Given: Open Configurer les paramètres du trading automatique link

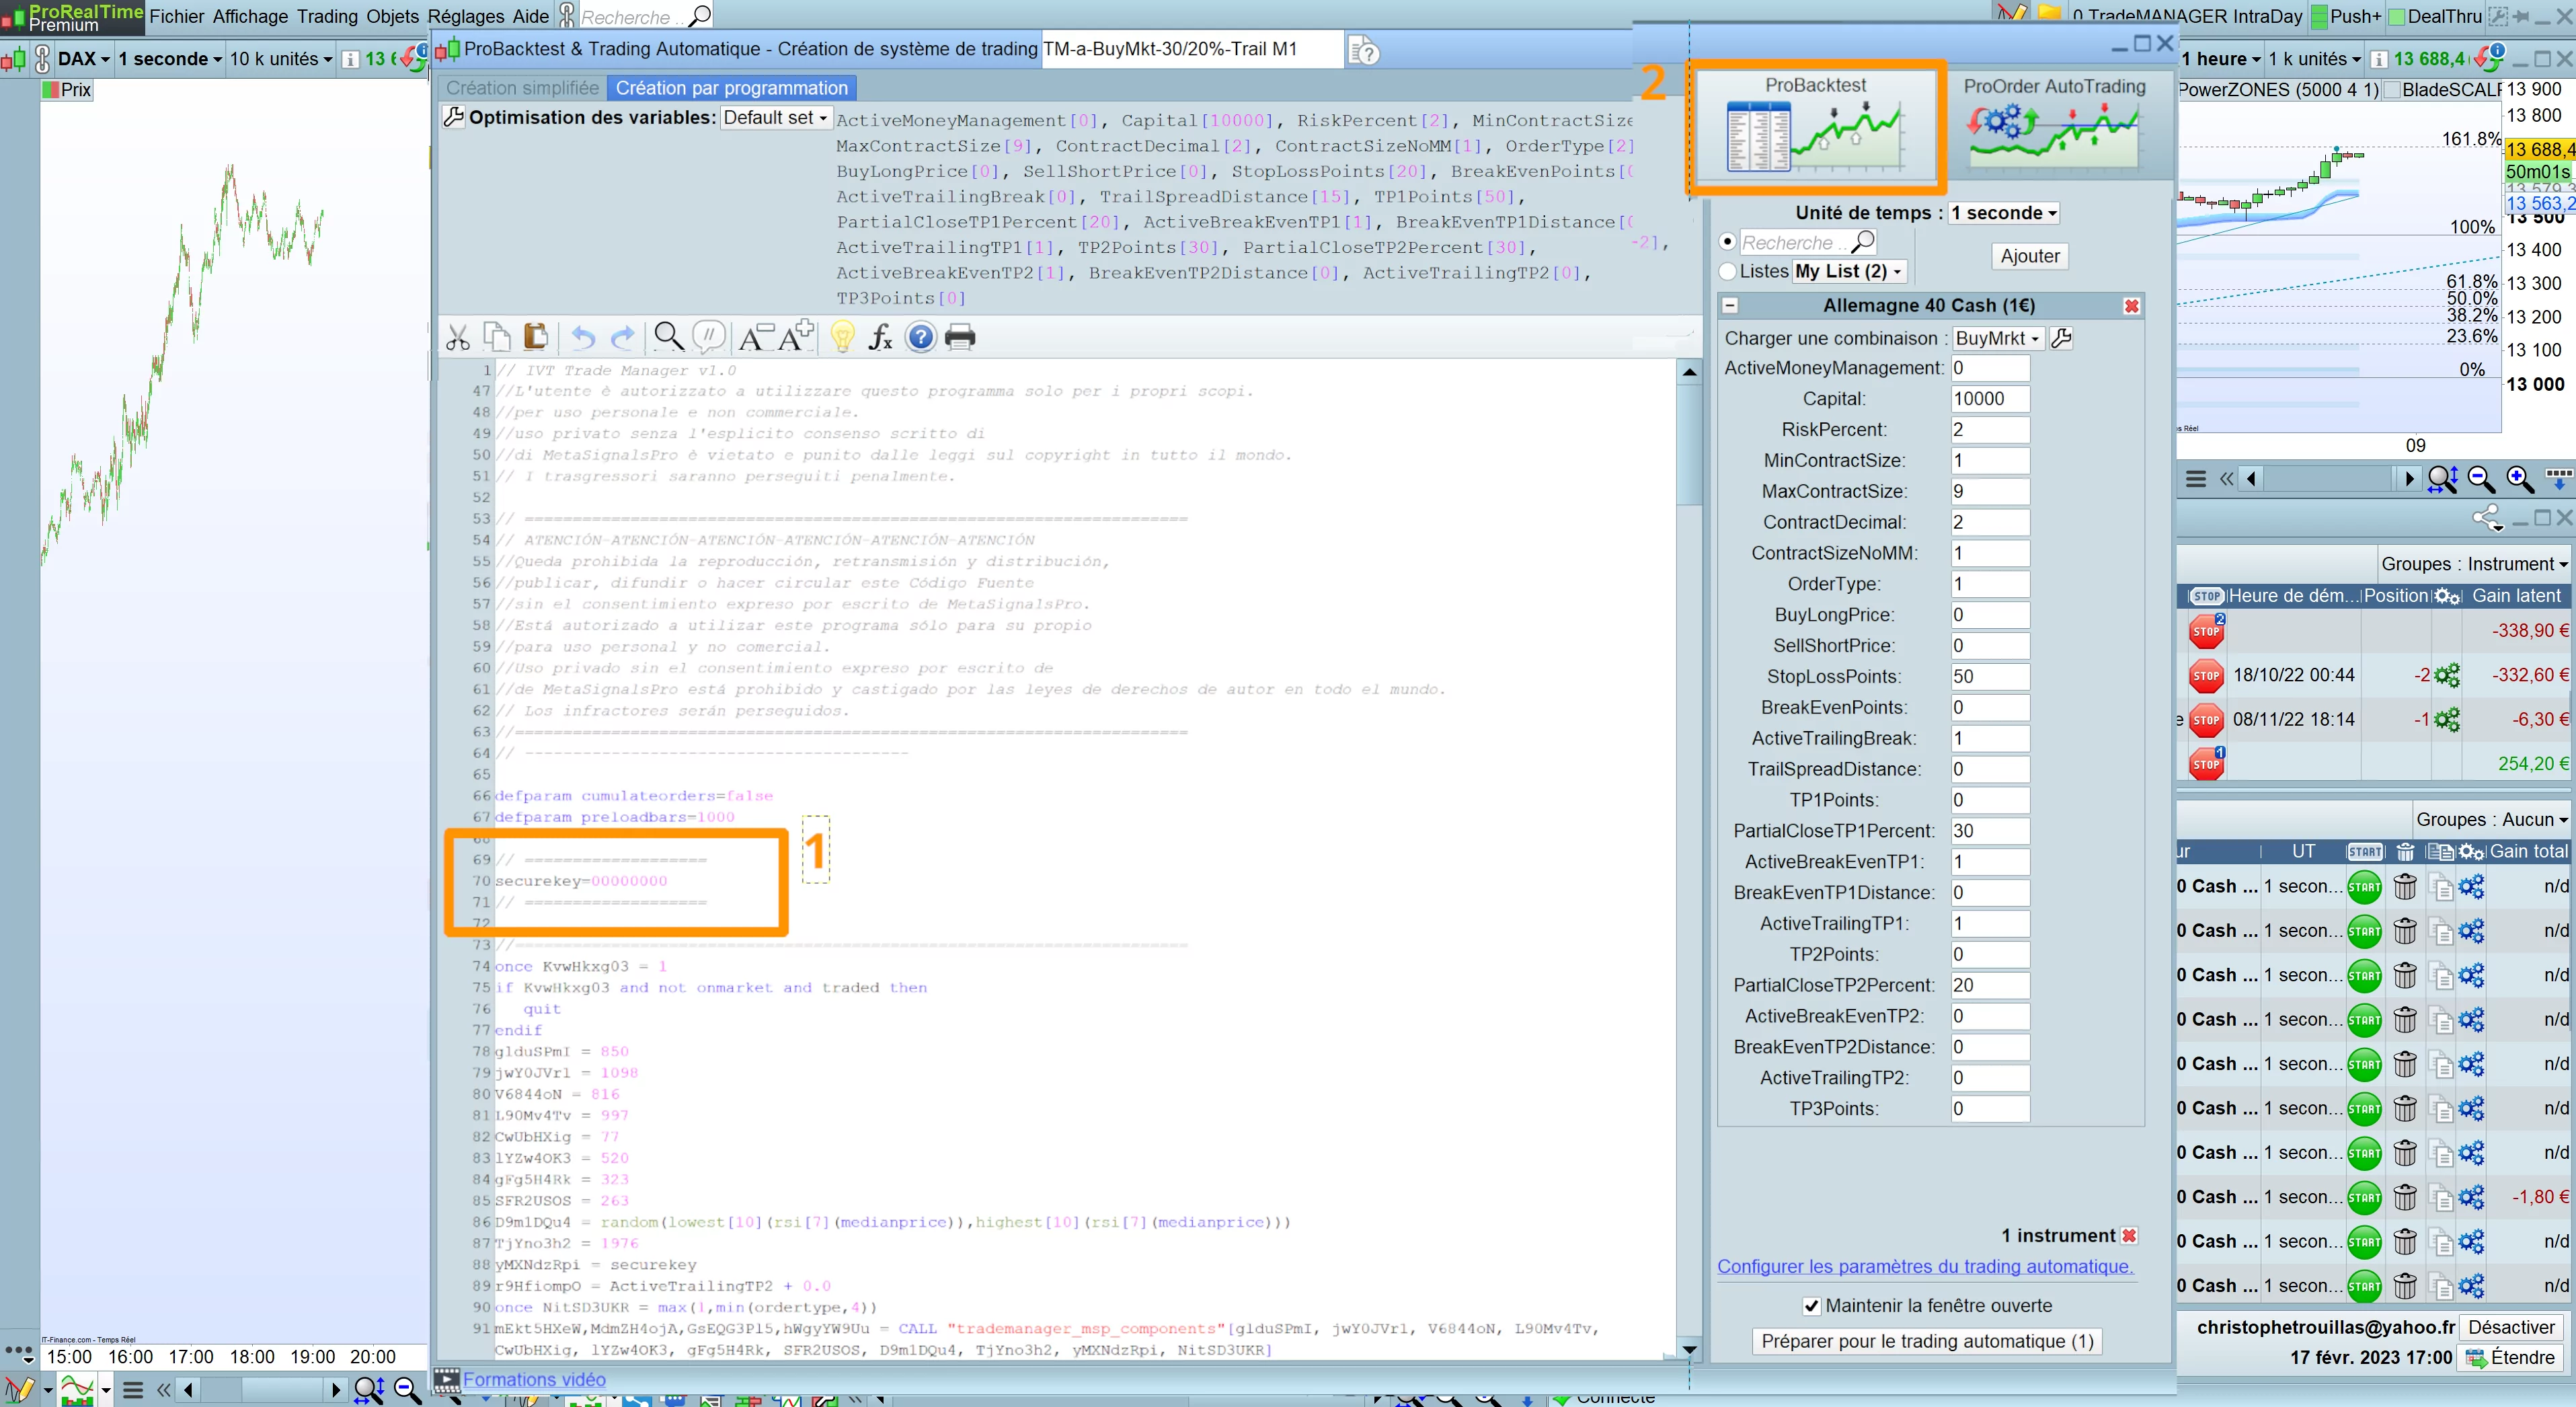Looking at the screenshot, I should coord(1924,1267).
